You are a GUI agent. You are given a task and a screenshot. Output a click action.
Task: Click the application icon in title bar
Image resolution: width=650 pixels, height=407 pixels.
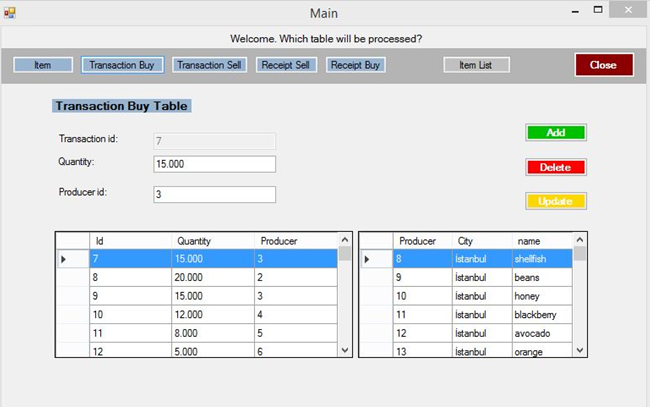(x=10, y=13)
